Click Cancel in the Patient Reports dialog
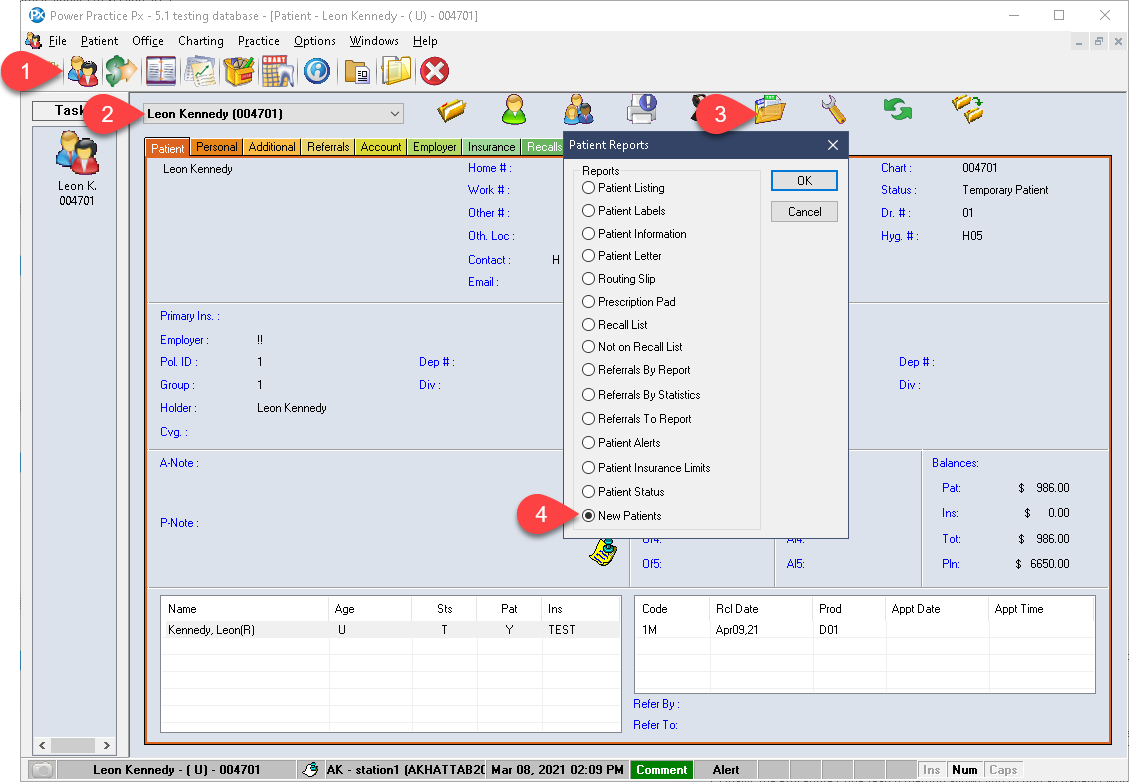This screenshot has height=782, width=1129. pos(804,212)
